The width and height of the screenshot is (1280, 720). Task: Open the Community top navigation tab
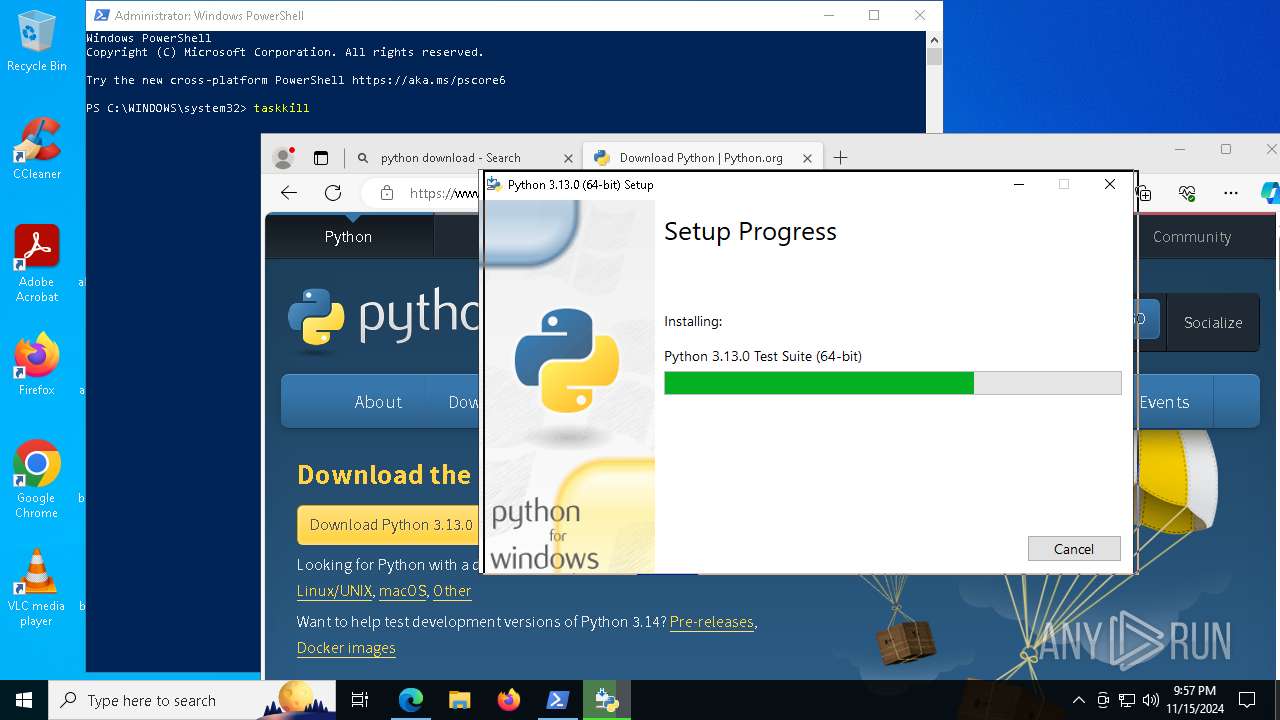pos(1192,237)
